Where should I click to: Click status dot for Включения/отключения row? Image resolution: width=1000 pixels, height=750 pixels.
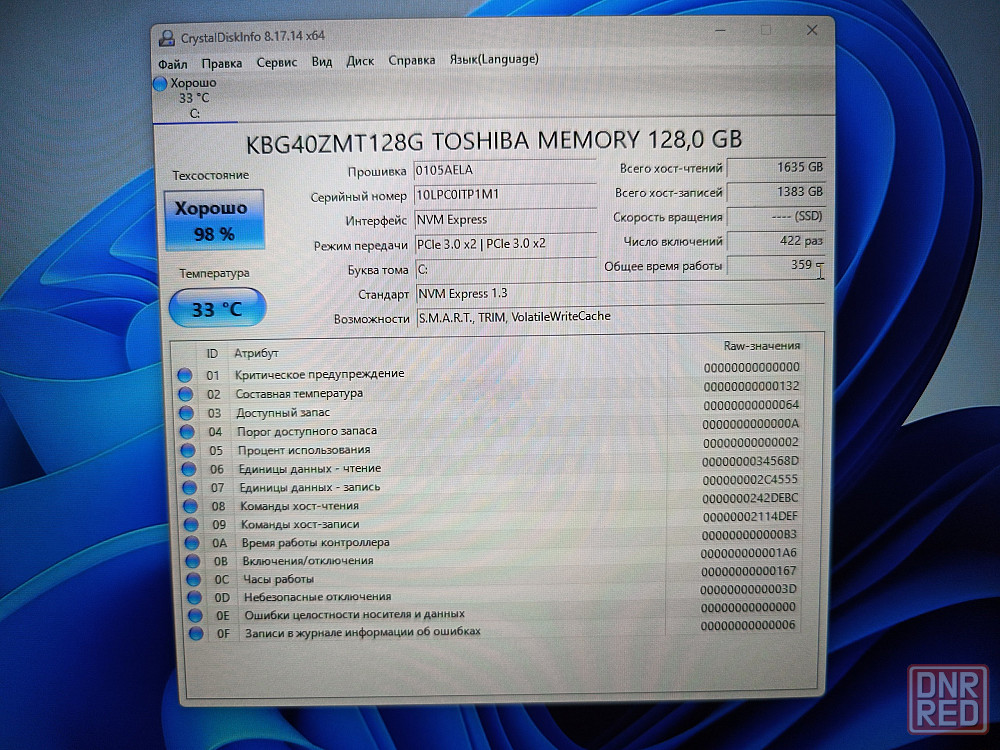tap(193, 561)
